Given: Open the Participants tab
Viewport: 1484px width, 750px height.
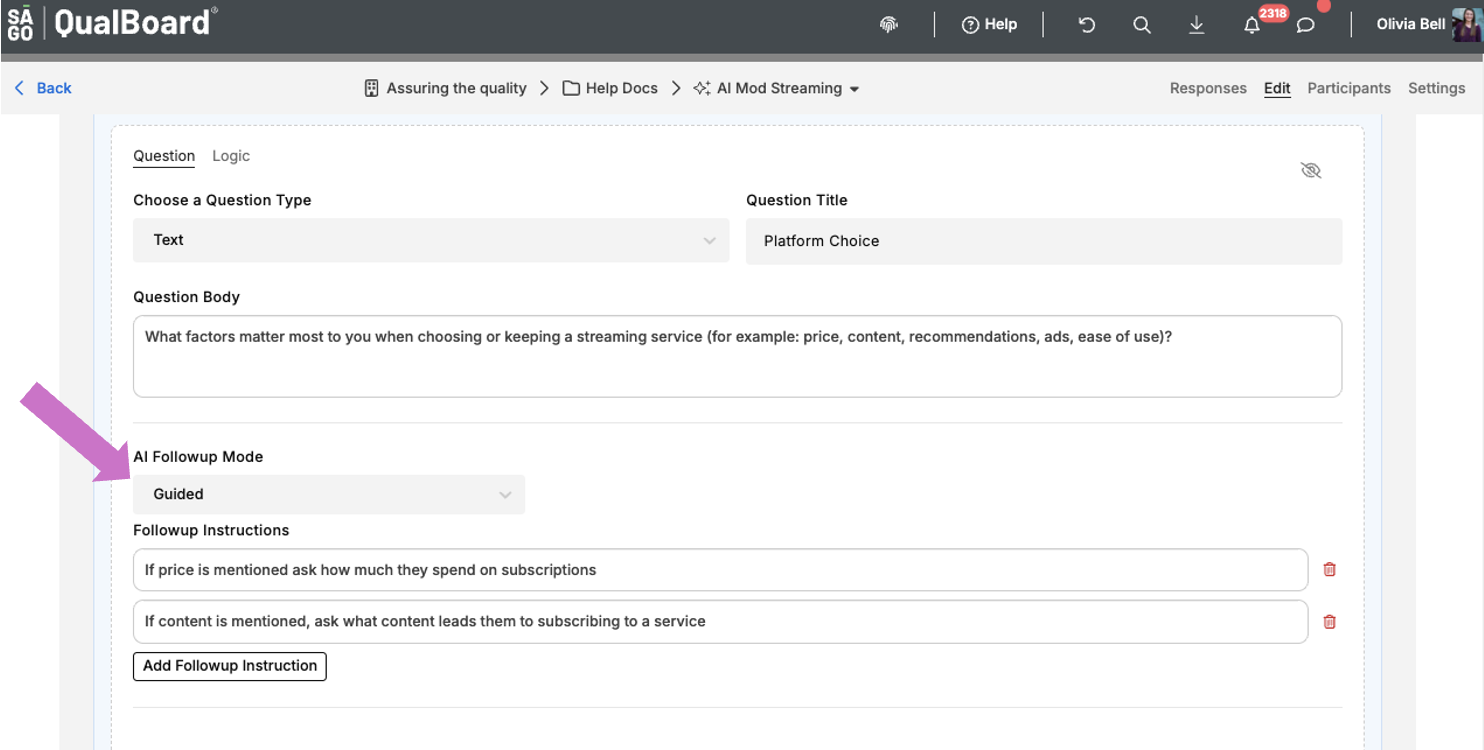Looking at the screenshot, I should (1349, 88).
